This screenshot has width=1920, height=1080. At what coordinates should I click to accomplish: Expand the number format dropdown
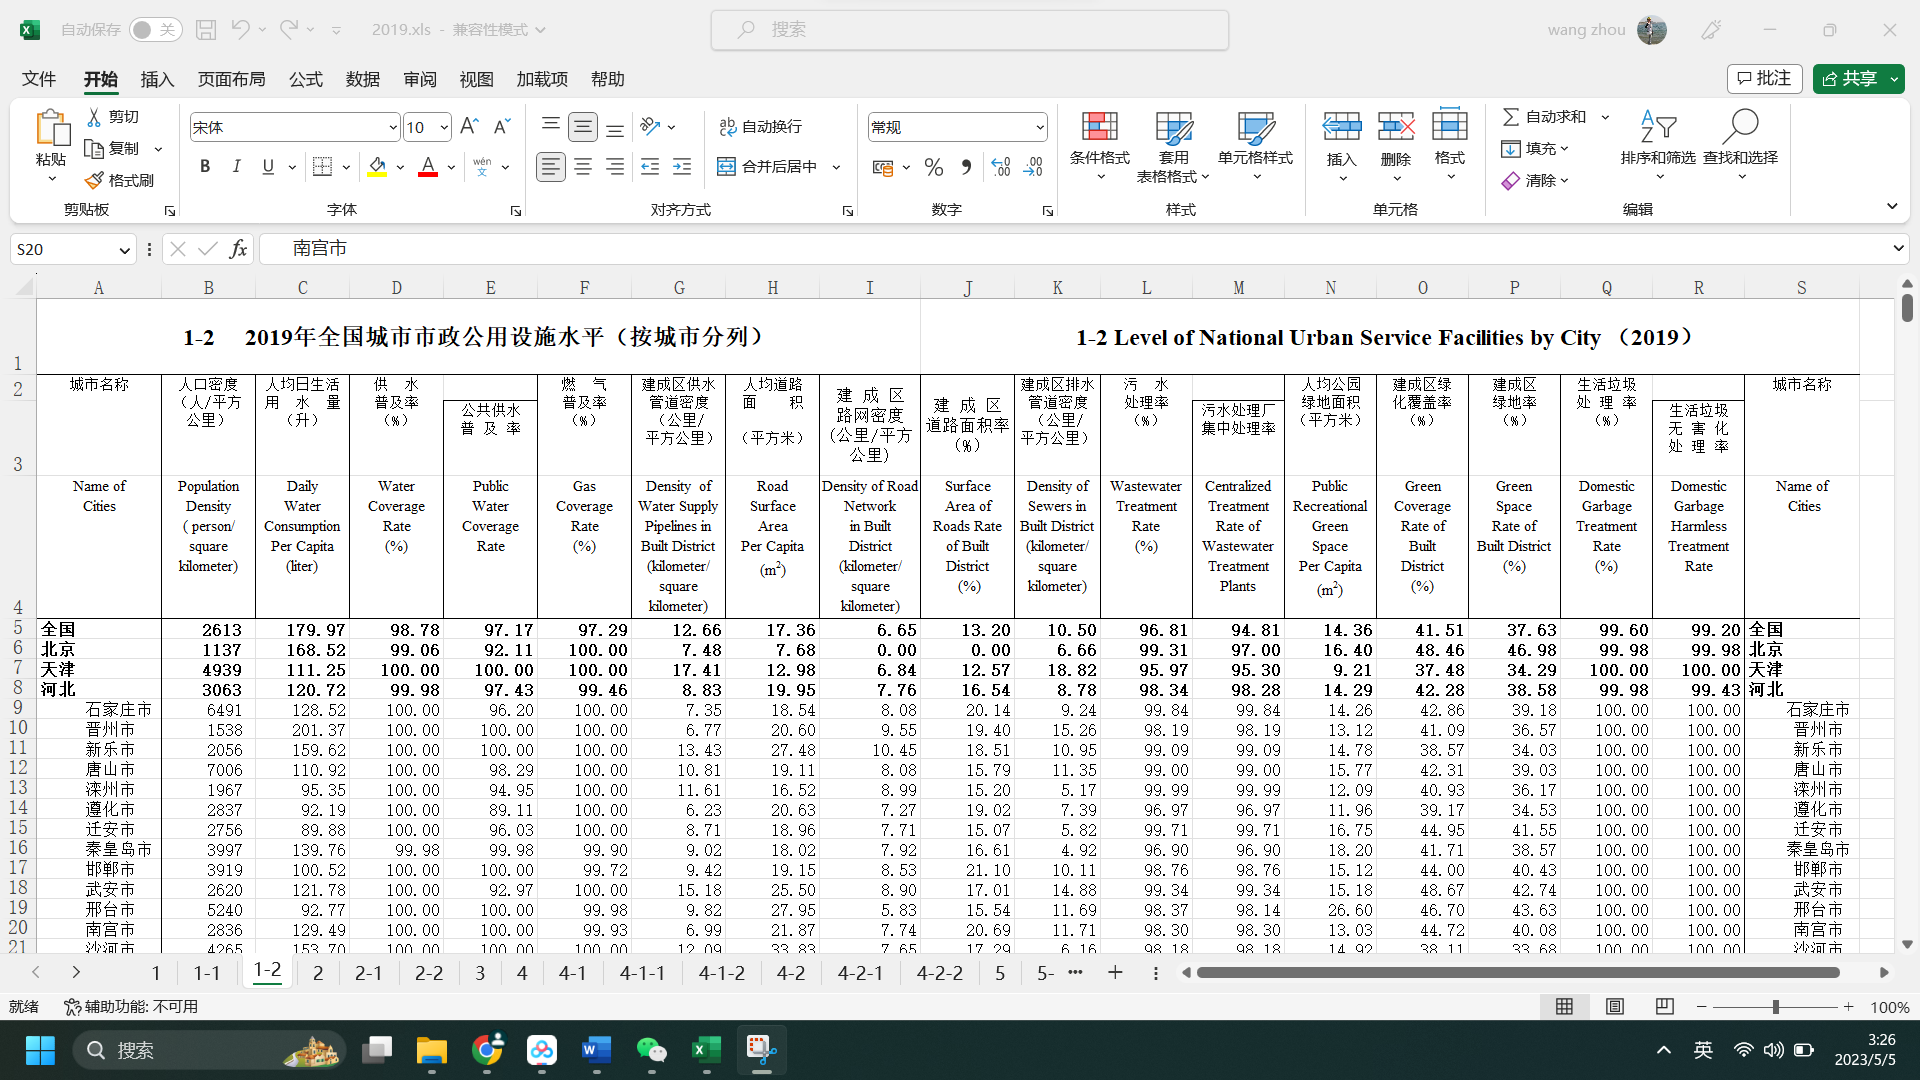(x=1040, y=128)
